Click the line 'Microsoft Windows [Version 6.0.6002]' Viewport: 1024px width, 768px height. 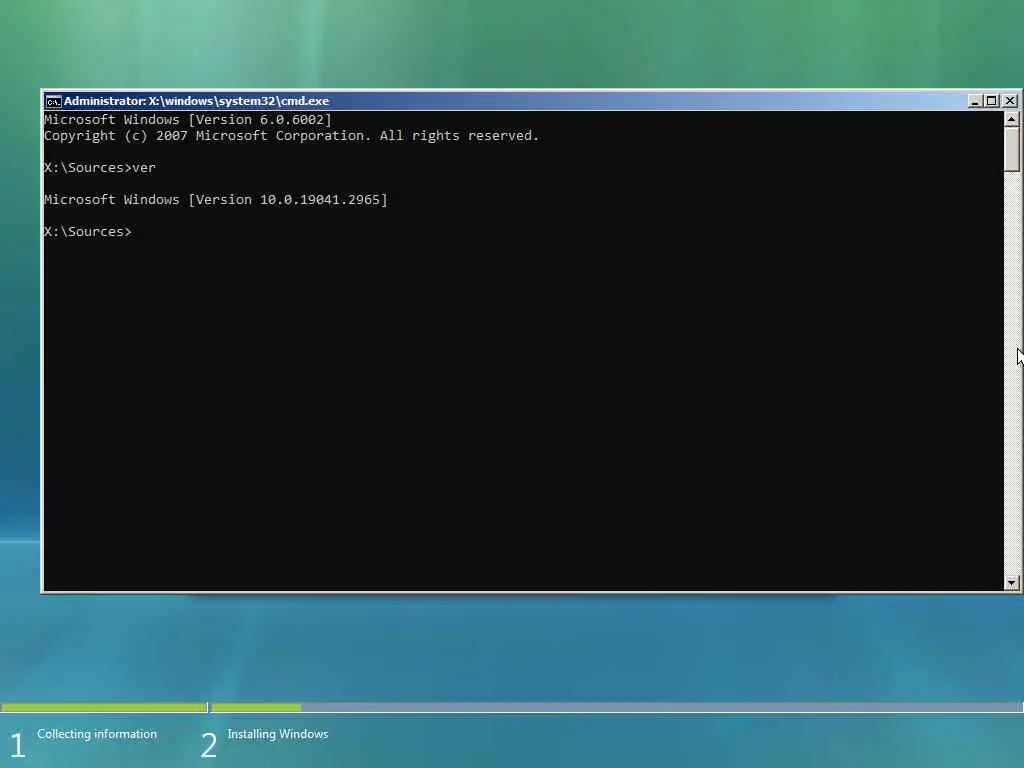(188, 120)
